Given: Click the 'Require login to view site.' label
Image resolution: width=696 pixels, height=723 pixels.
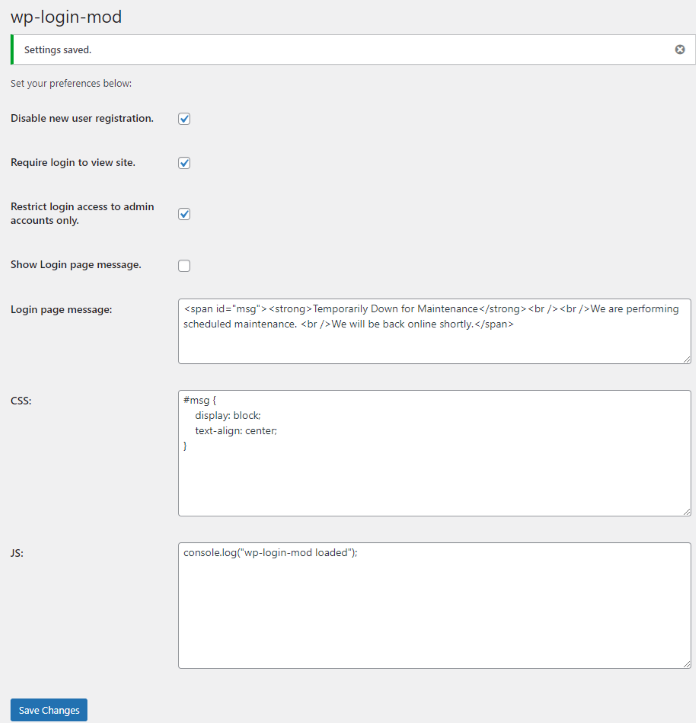Looking at the screenshot, I should pyautogui.click(x=73, y=163).
